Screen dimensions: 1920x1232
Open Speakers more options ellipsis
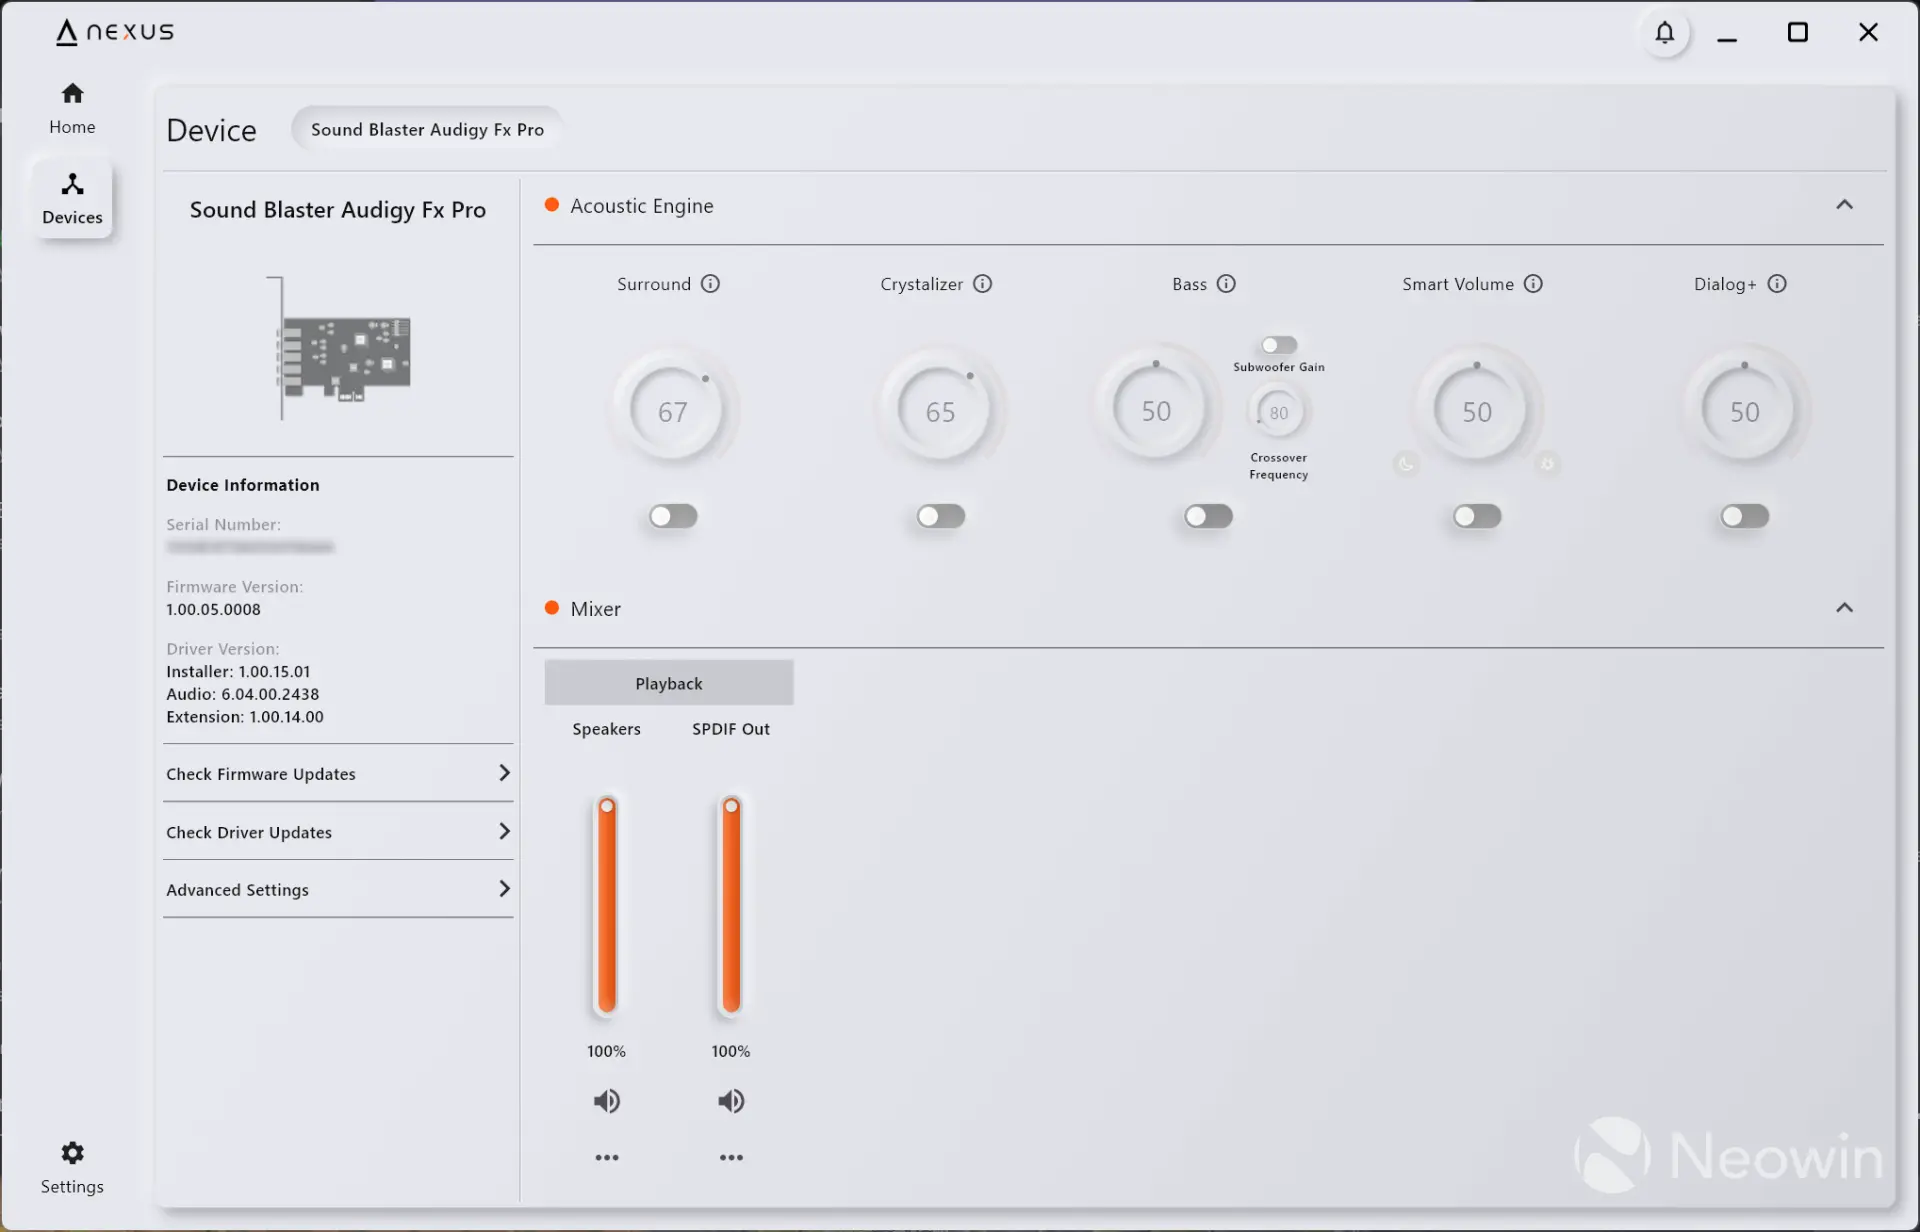(x=607, y=1158)
